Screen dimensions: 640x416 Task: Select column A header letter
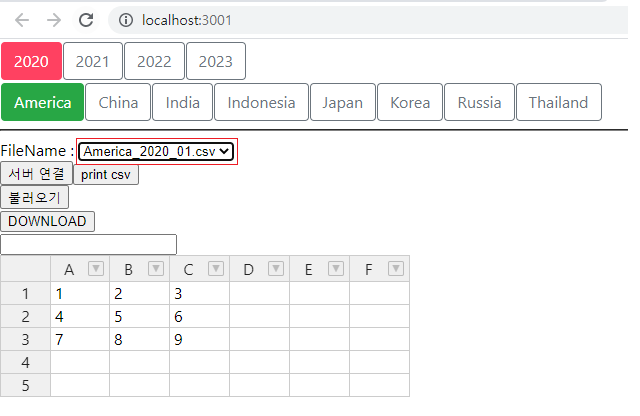click(69, 269)
